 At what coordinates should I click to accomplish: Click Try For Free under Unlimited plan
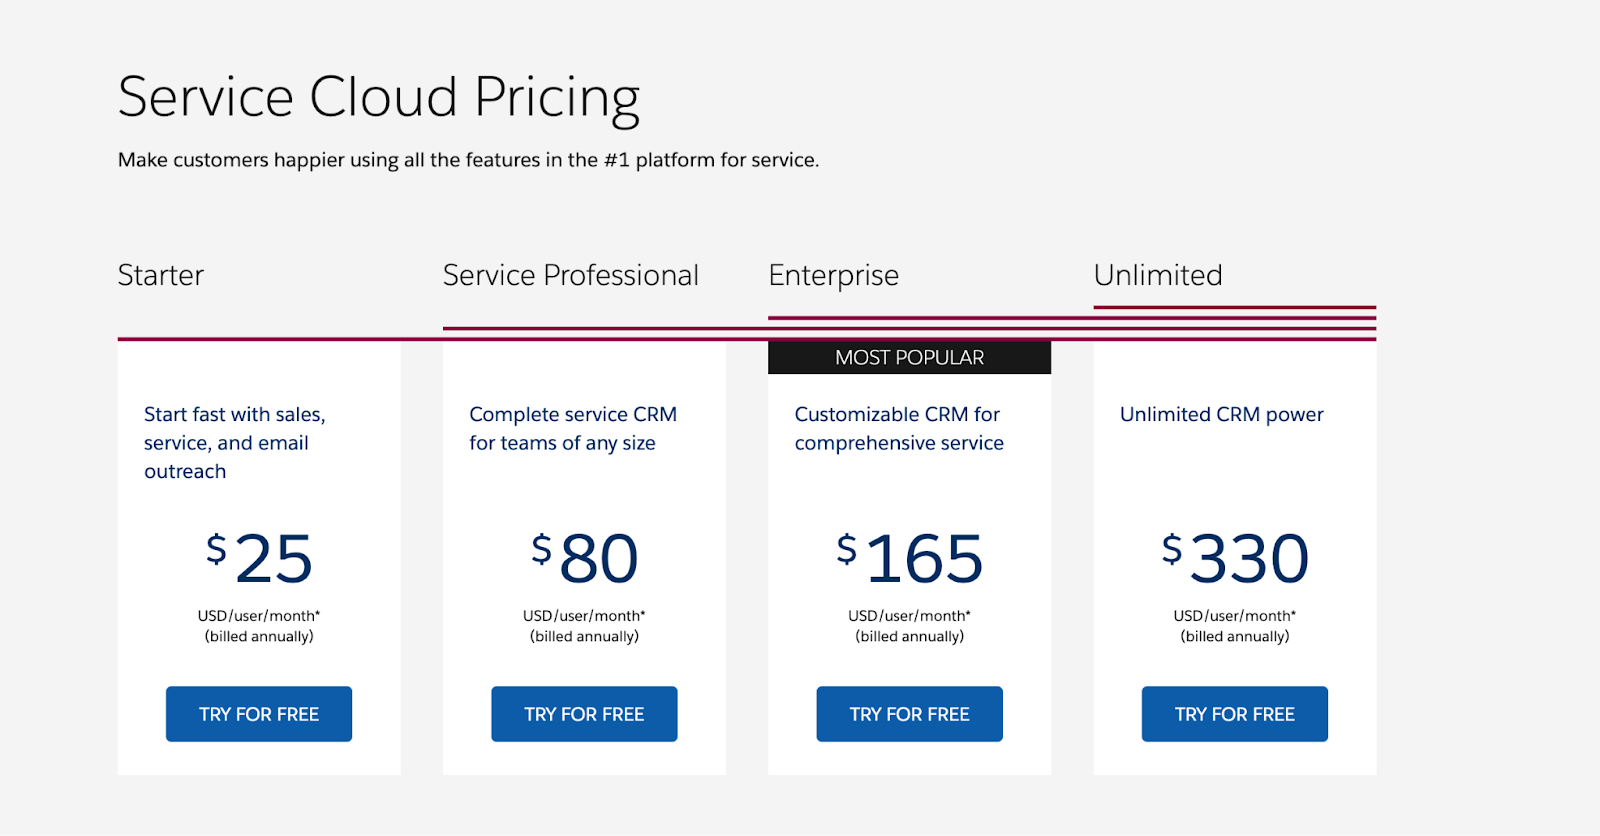click(1233, 713)
